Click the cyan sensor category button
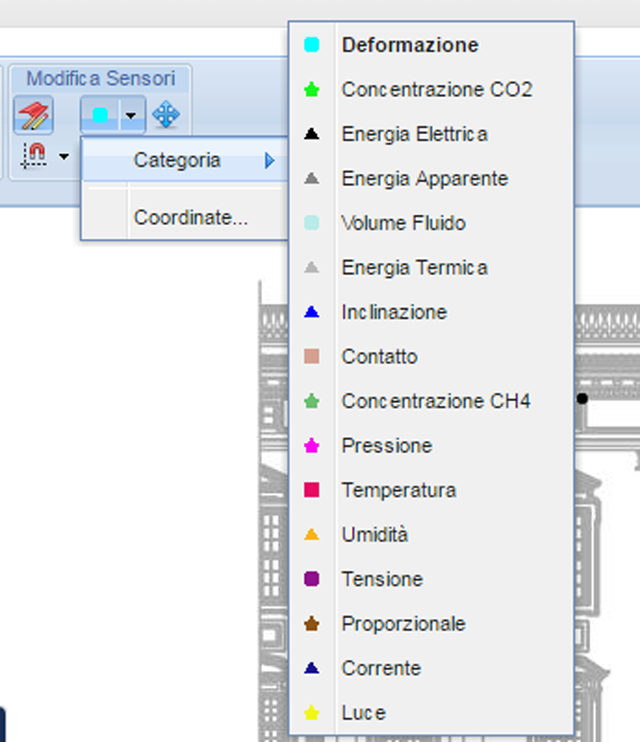The image size is (640, 742). click(100, 116)
